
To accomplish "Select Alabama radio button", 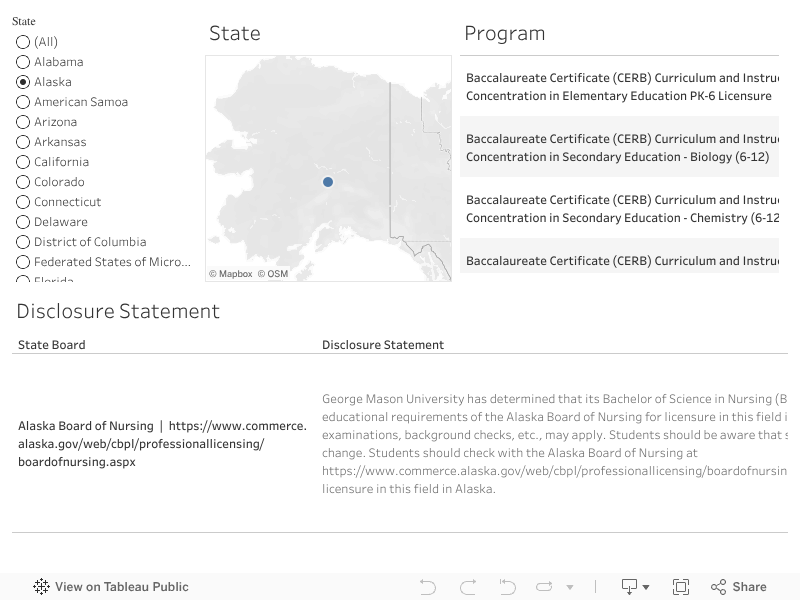I will coord(23,62).
